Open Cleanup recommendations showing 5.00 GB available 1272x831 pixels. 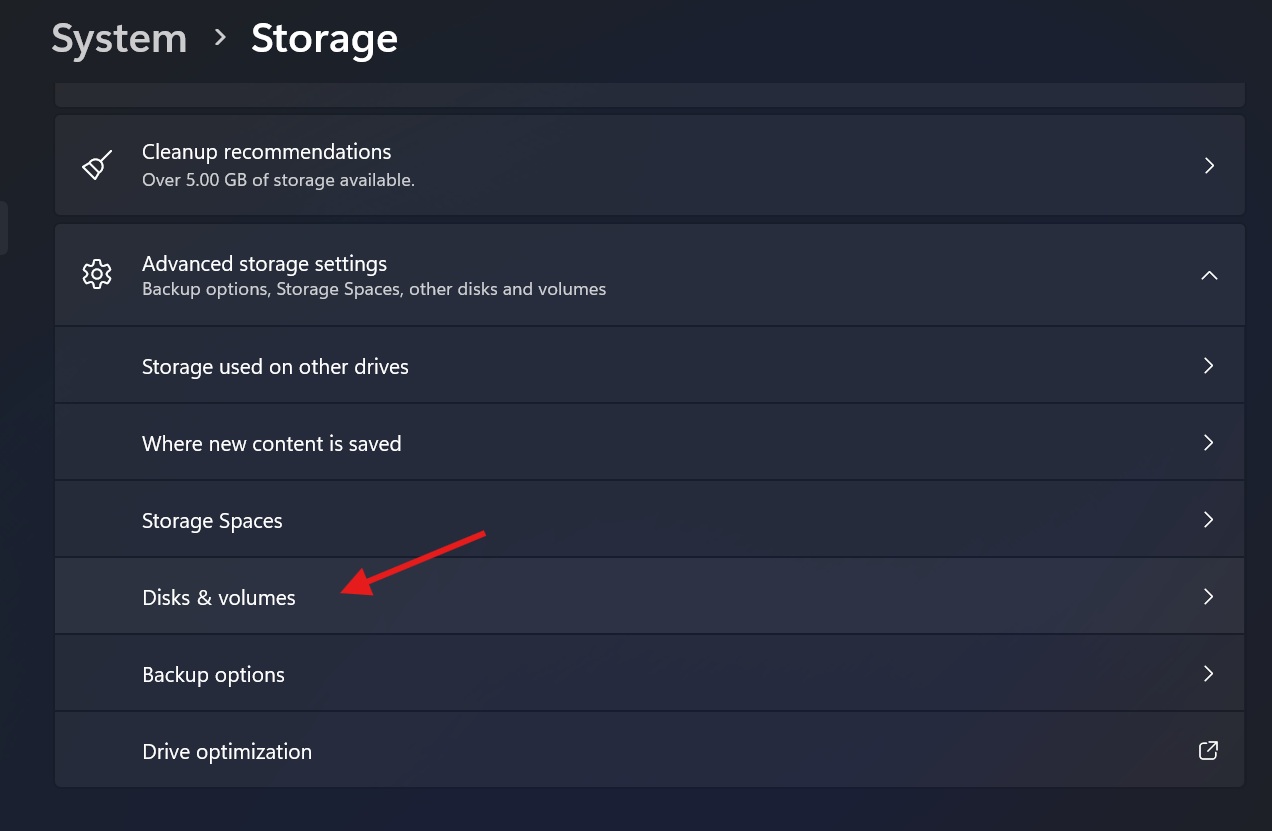coord(650,164)
